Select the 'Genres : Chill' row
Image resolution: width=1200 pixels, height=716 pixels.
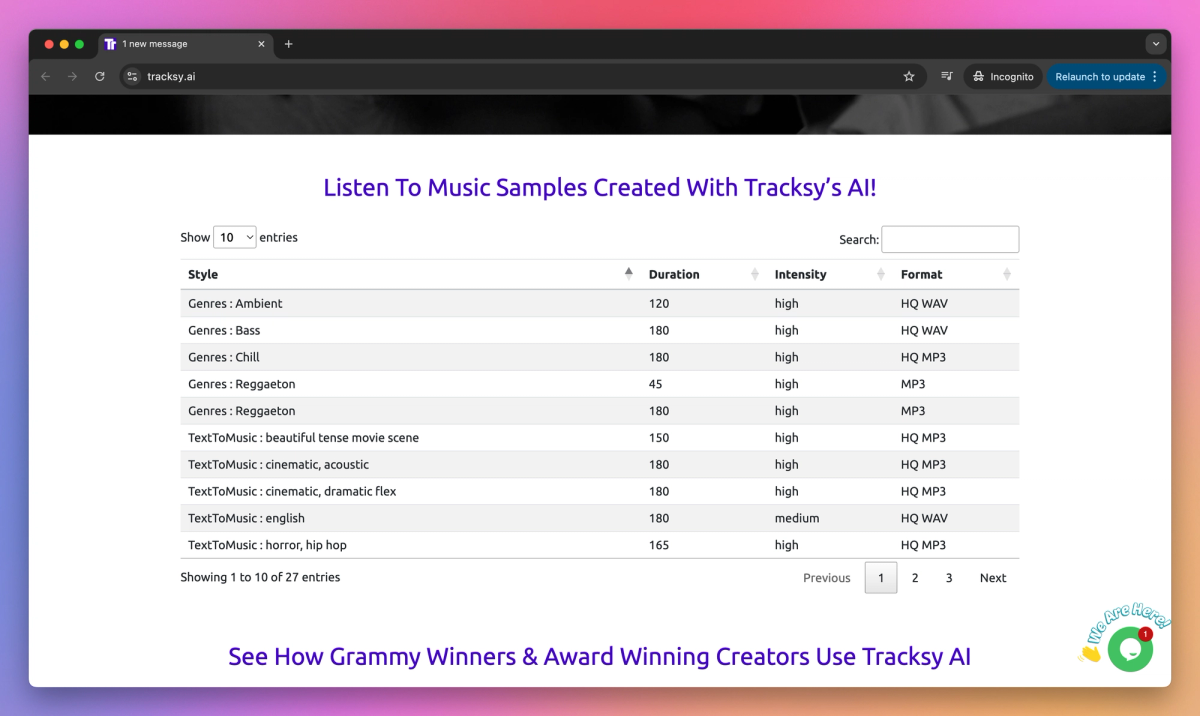(600, 357)
